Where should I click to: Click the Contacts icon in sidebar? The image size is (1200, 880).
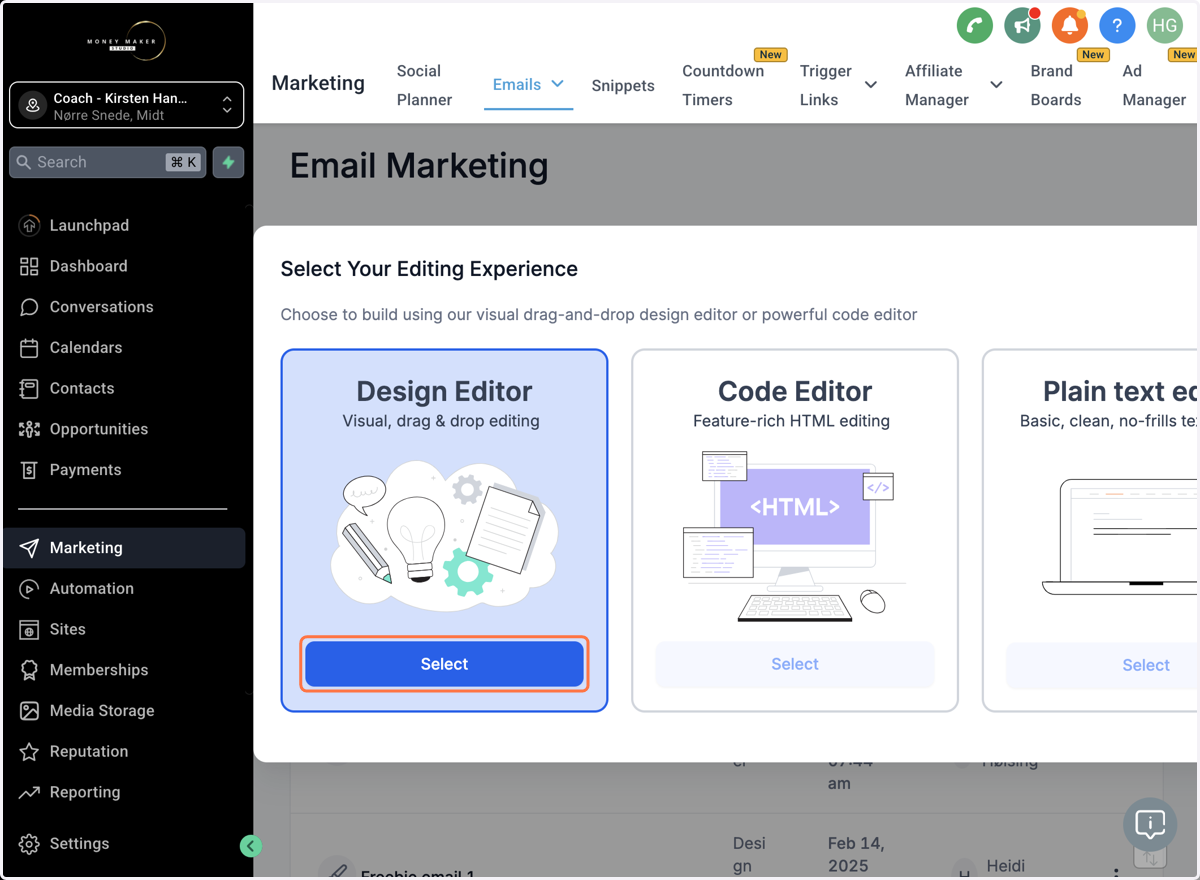(29, 388)
